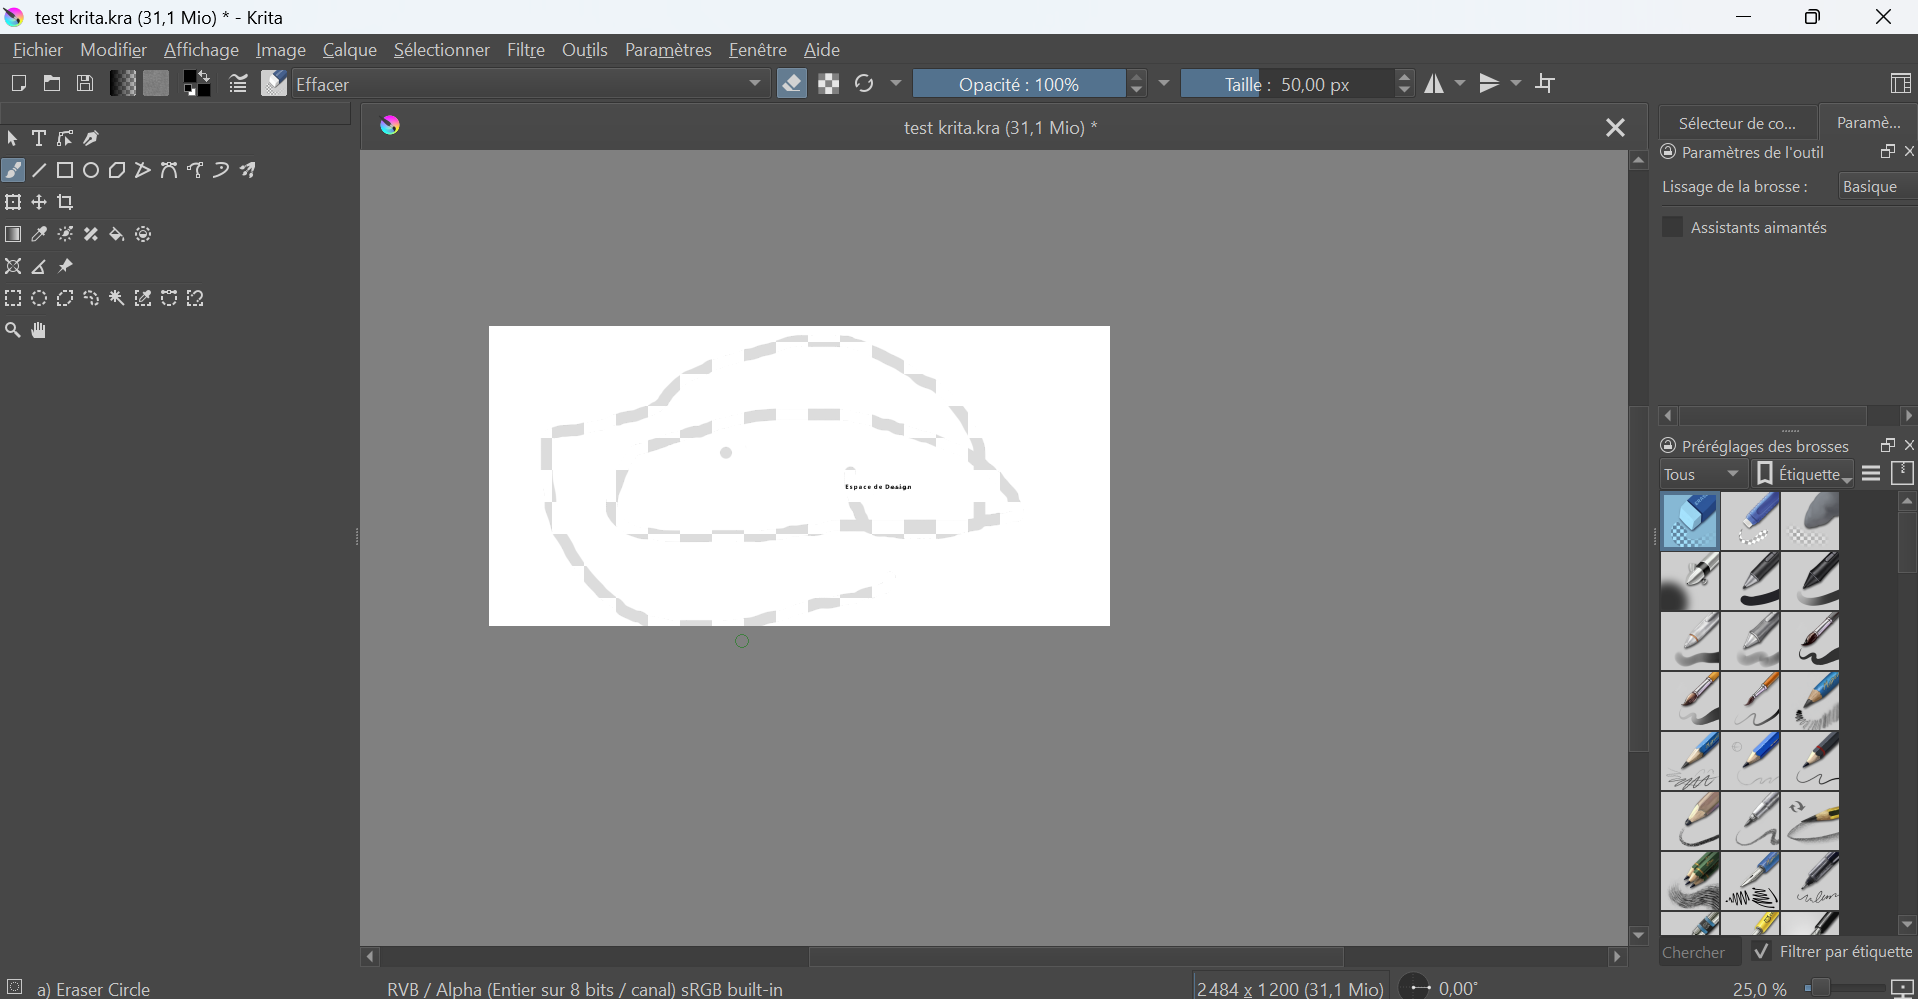Toggle preserve alpha checkerboard button

tap(829, 84)
